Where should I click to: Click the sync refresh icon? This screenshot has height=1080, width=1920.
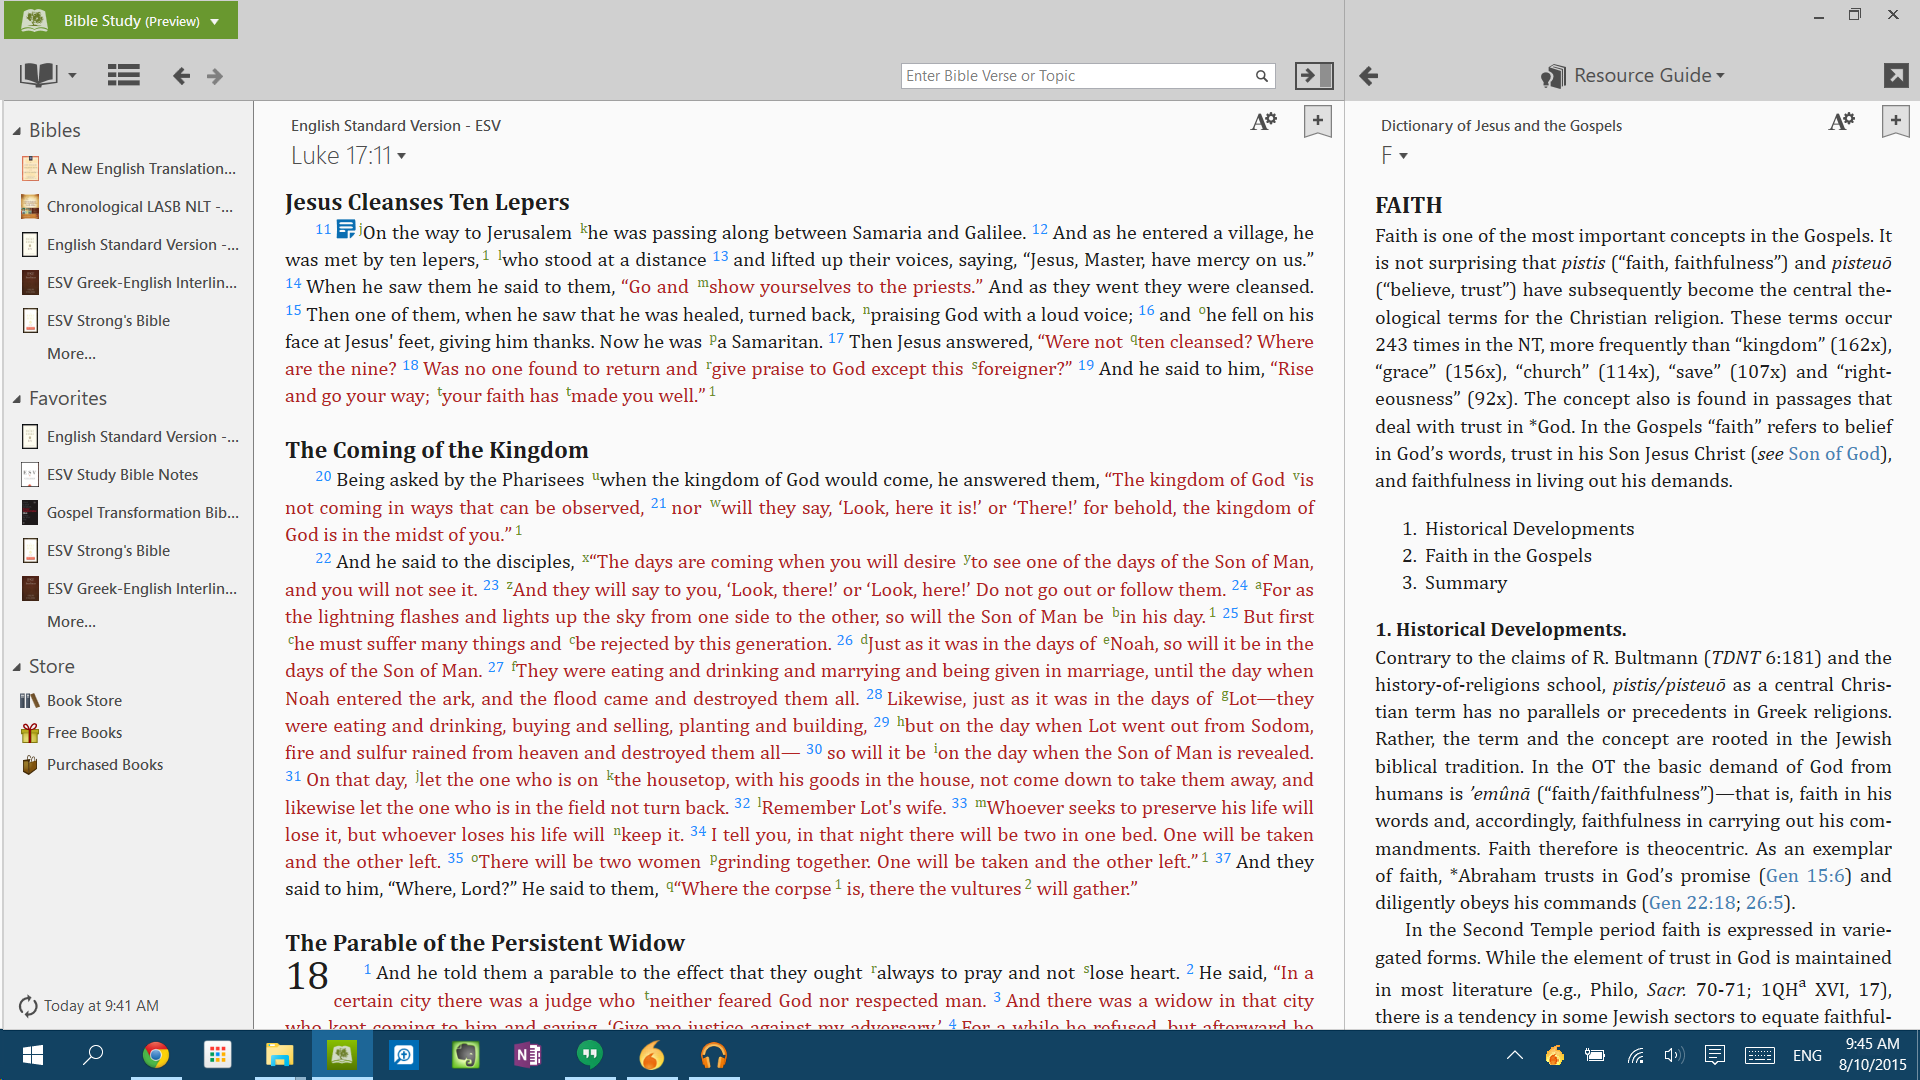[x=28, y=1006]
